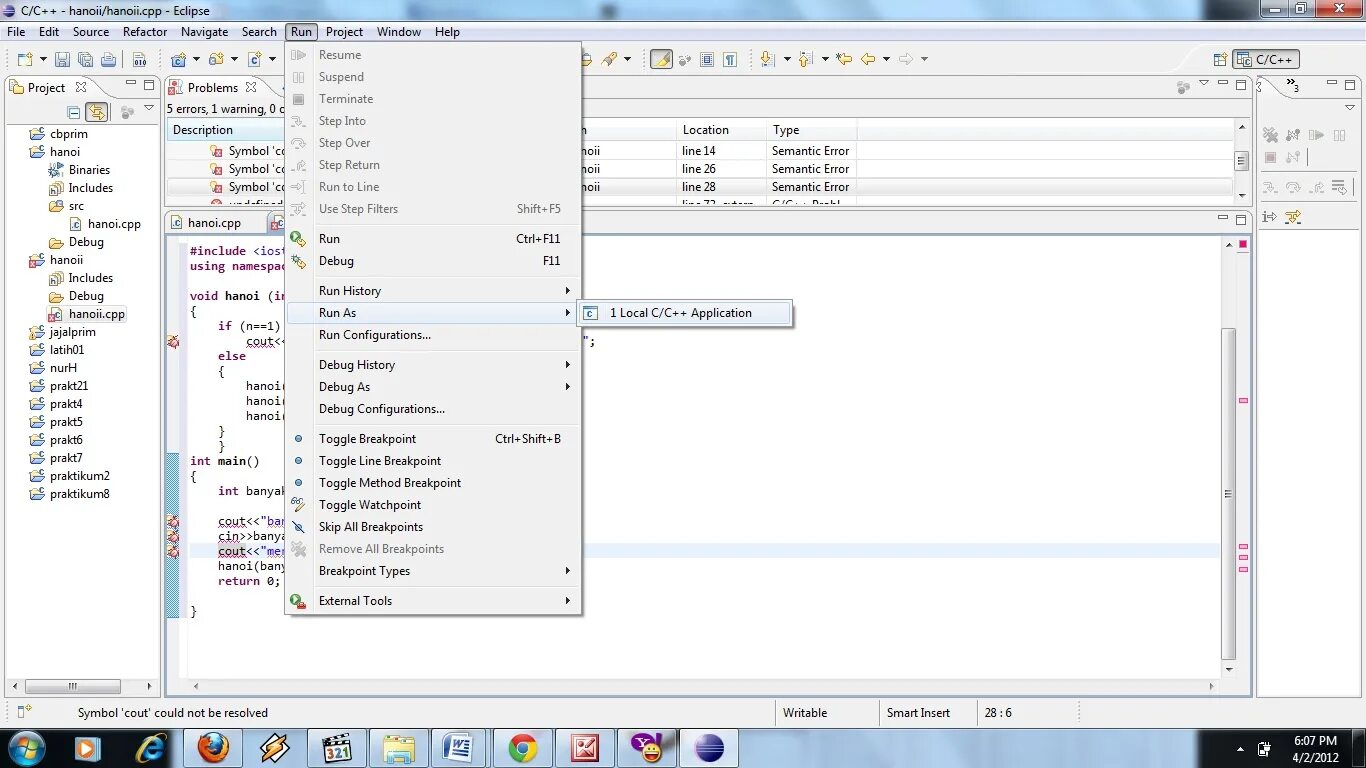Open Run Configurations dialog entry
This screenshot has width=1366, height=768.
[x=434, y=335]
